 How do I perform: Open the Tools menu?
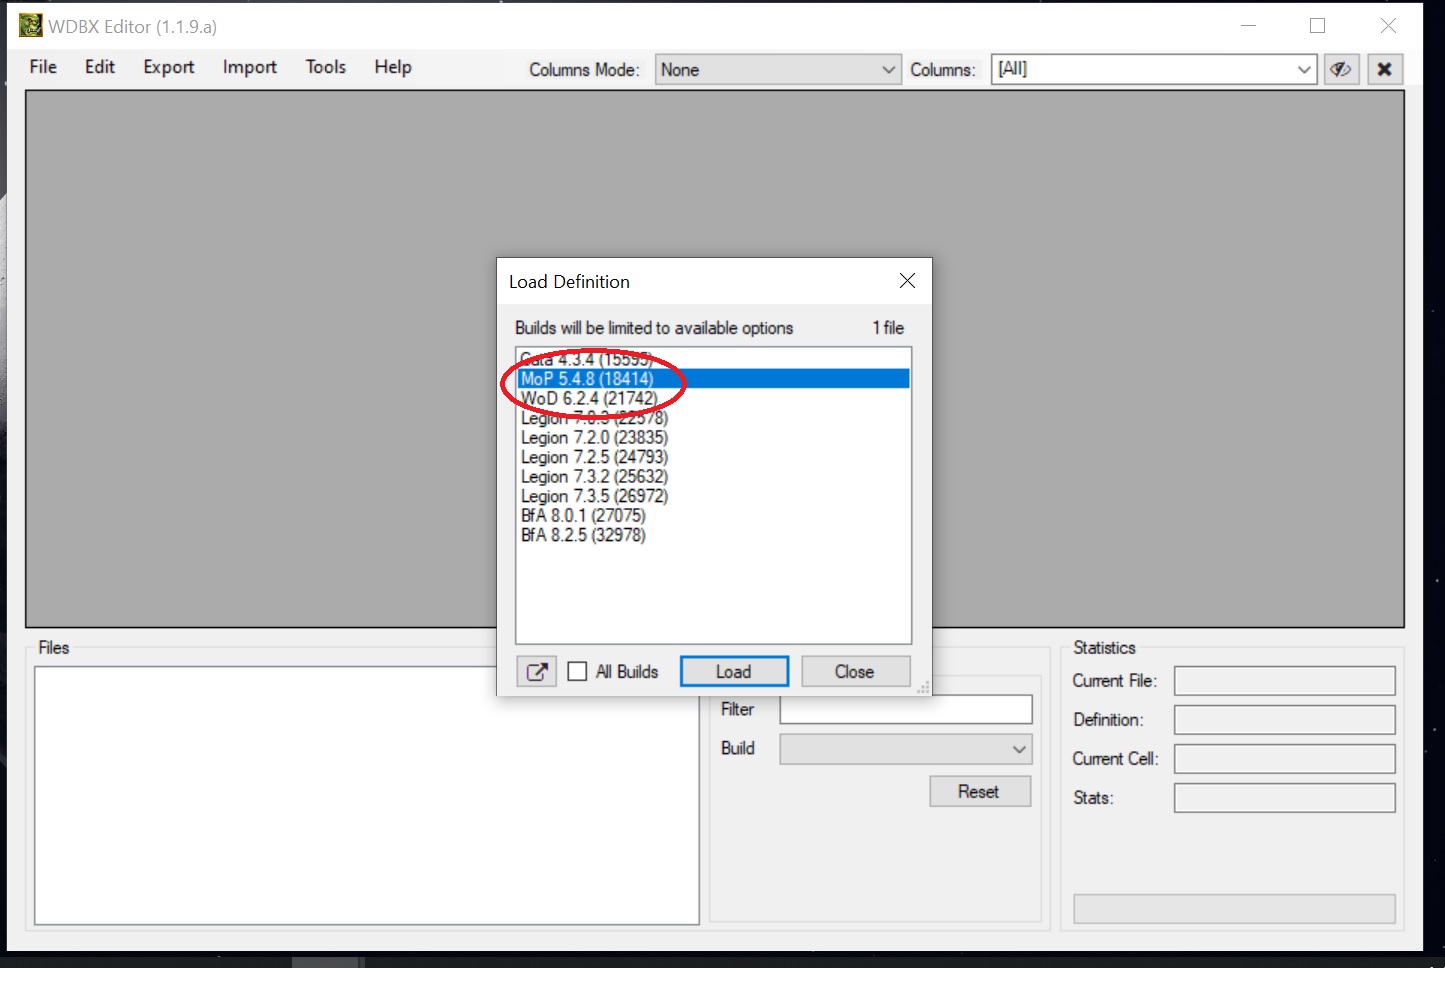[x=326, y=67]
